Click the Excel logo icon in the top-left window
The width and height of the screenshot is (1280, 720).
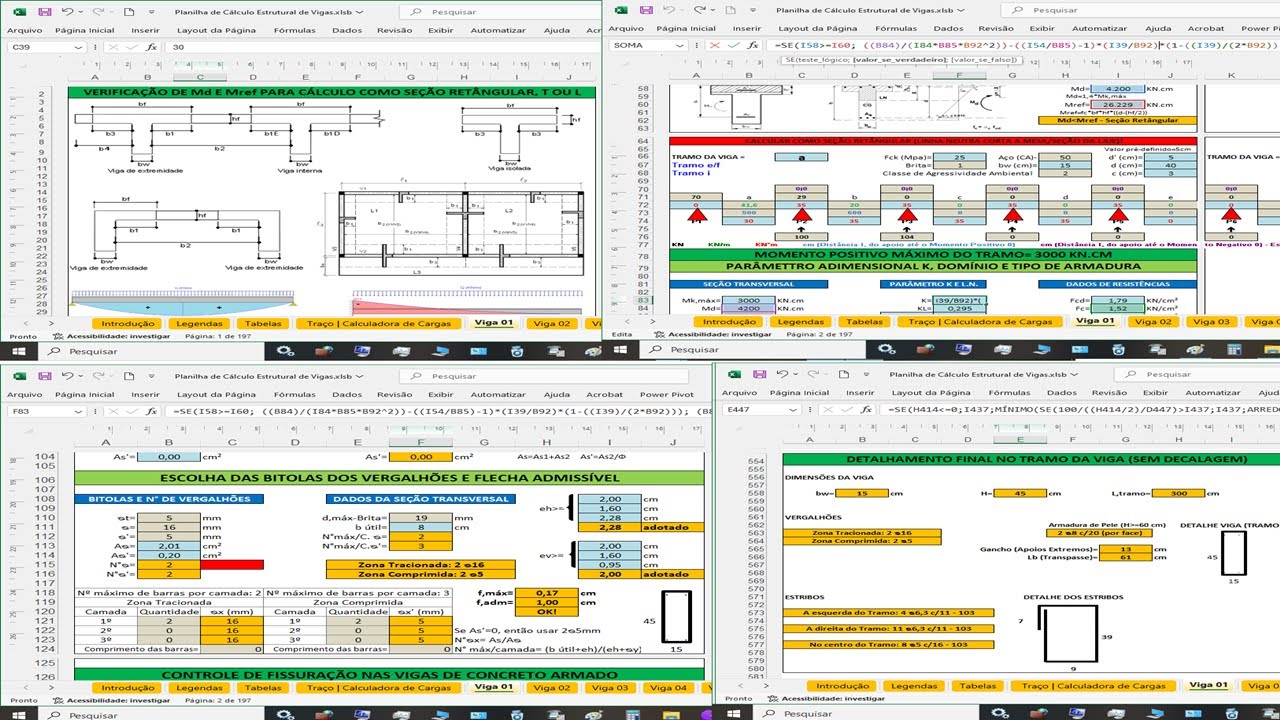pyautogui.click(x=20, y=13)
